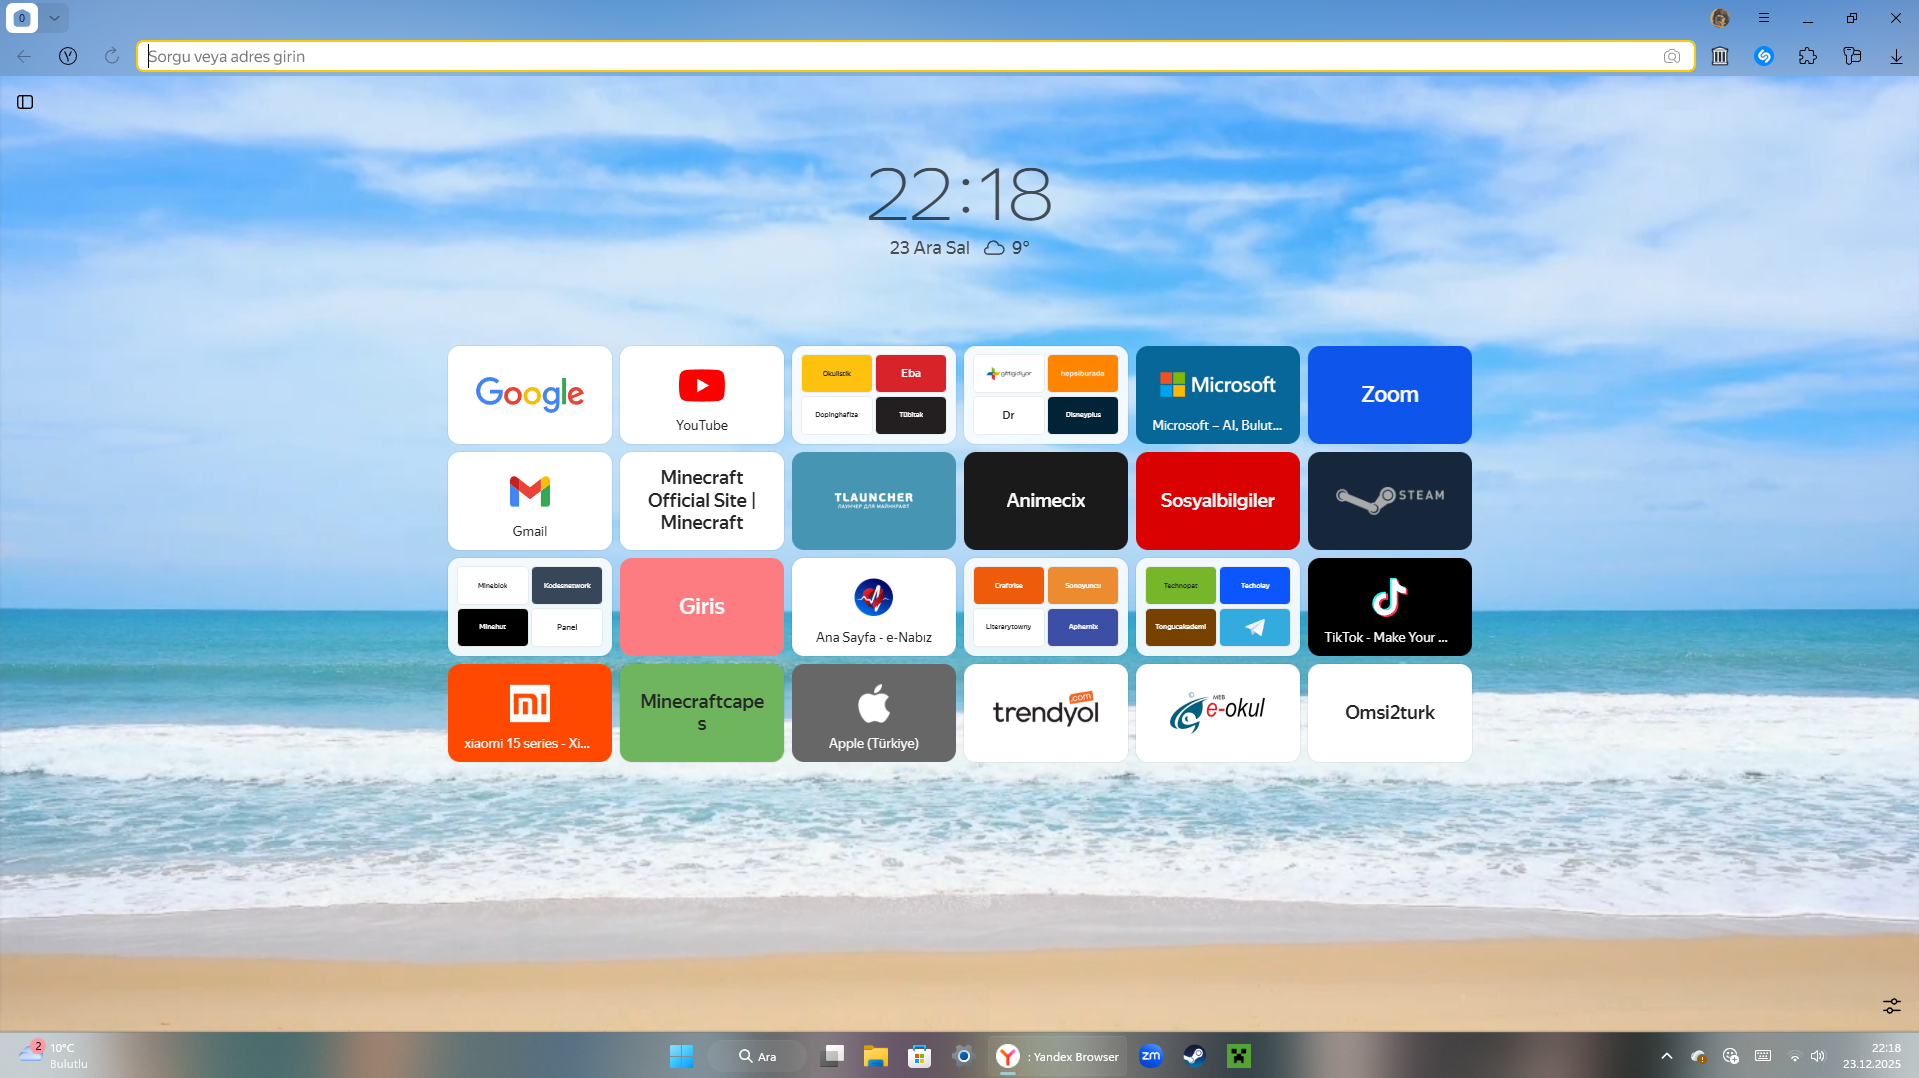Open the Steam tile

click(1390, 501)
